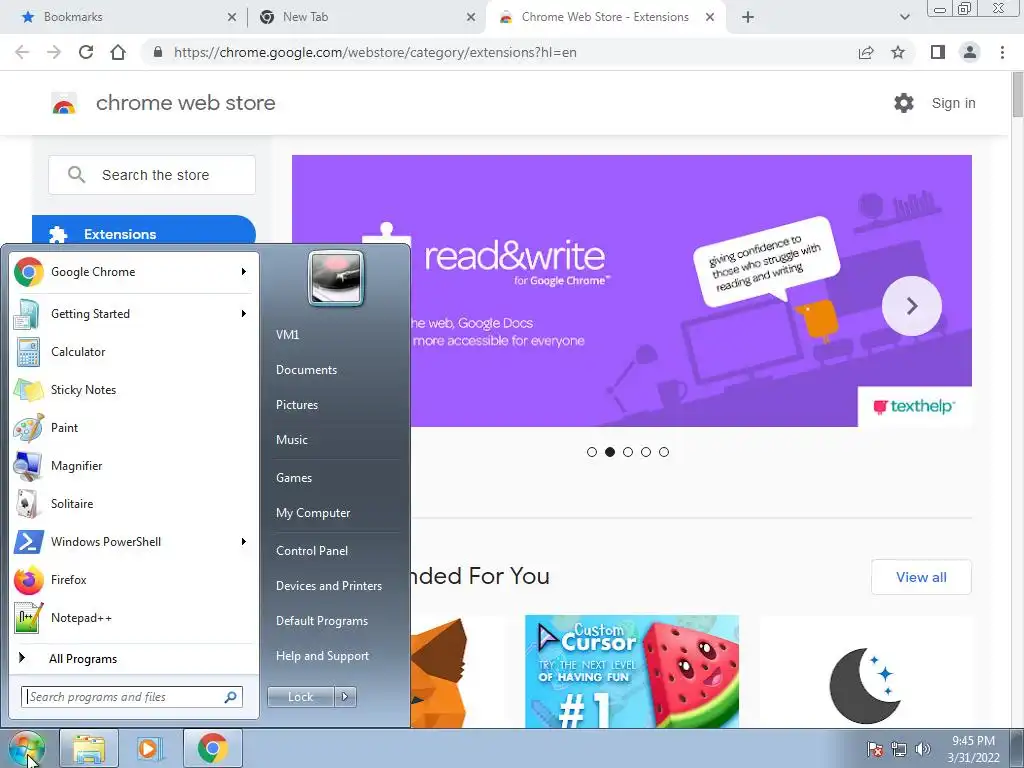The height and width of the screenshot is (768, 1024).
Task: Open Google Chrome from Start menu
Action: tap(135, 272)
